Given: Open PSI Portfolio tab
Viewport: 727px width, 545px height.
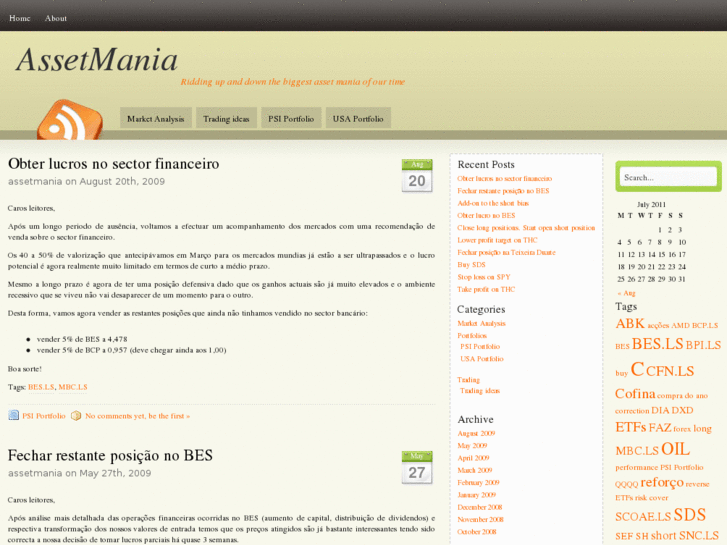Looking at the screenshot, I should tap(291, 118).
